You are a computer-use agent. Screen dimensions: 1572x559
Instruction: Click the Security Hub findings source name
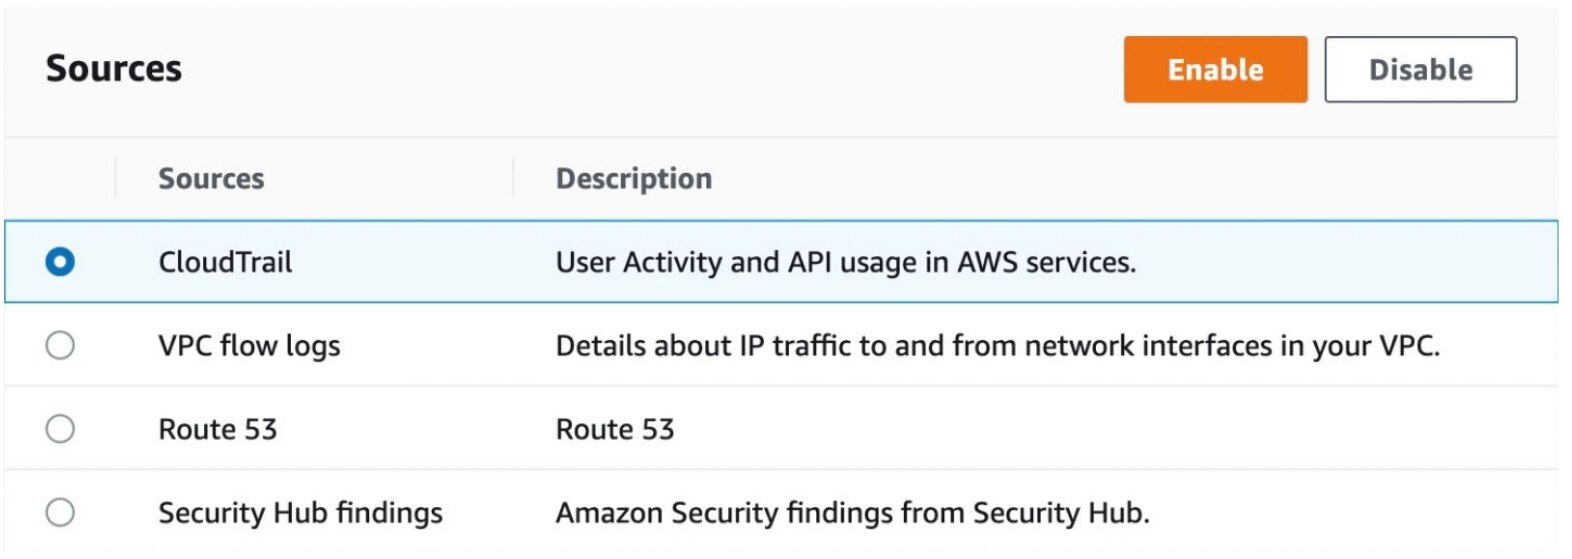coord(300,513)
